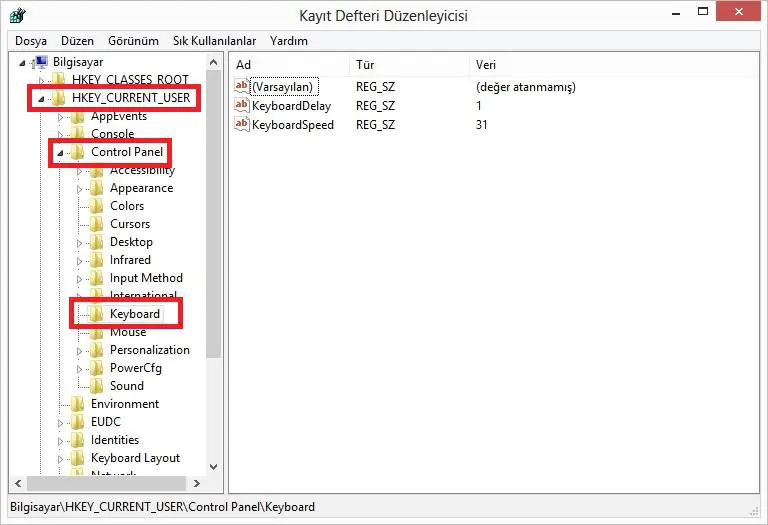The height and width of the screenshot is (525, 768).
Task: Expand the Input Method key
Action: pos(79,279)
